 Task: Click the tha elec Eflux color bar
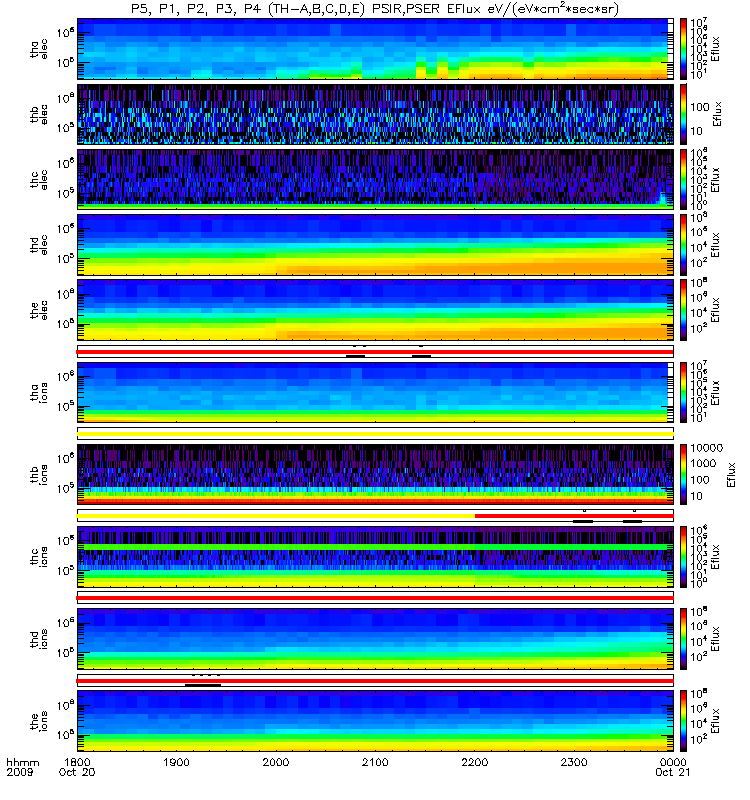click(x=683, y=49)
